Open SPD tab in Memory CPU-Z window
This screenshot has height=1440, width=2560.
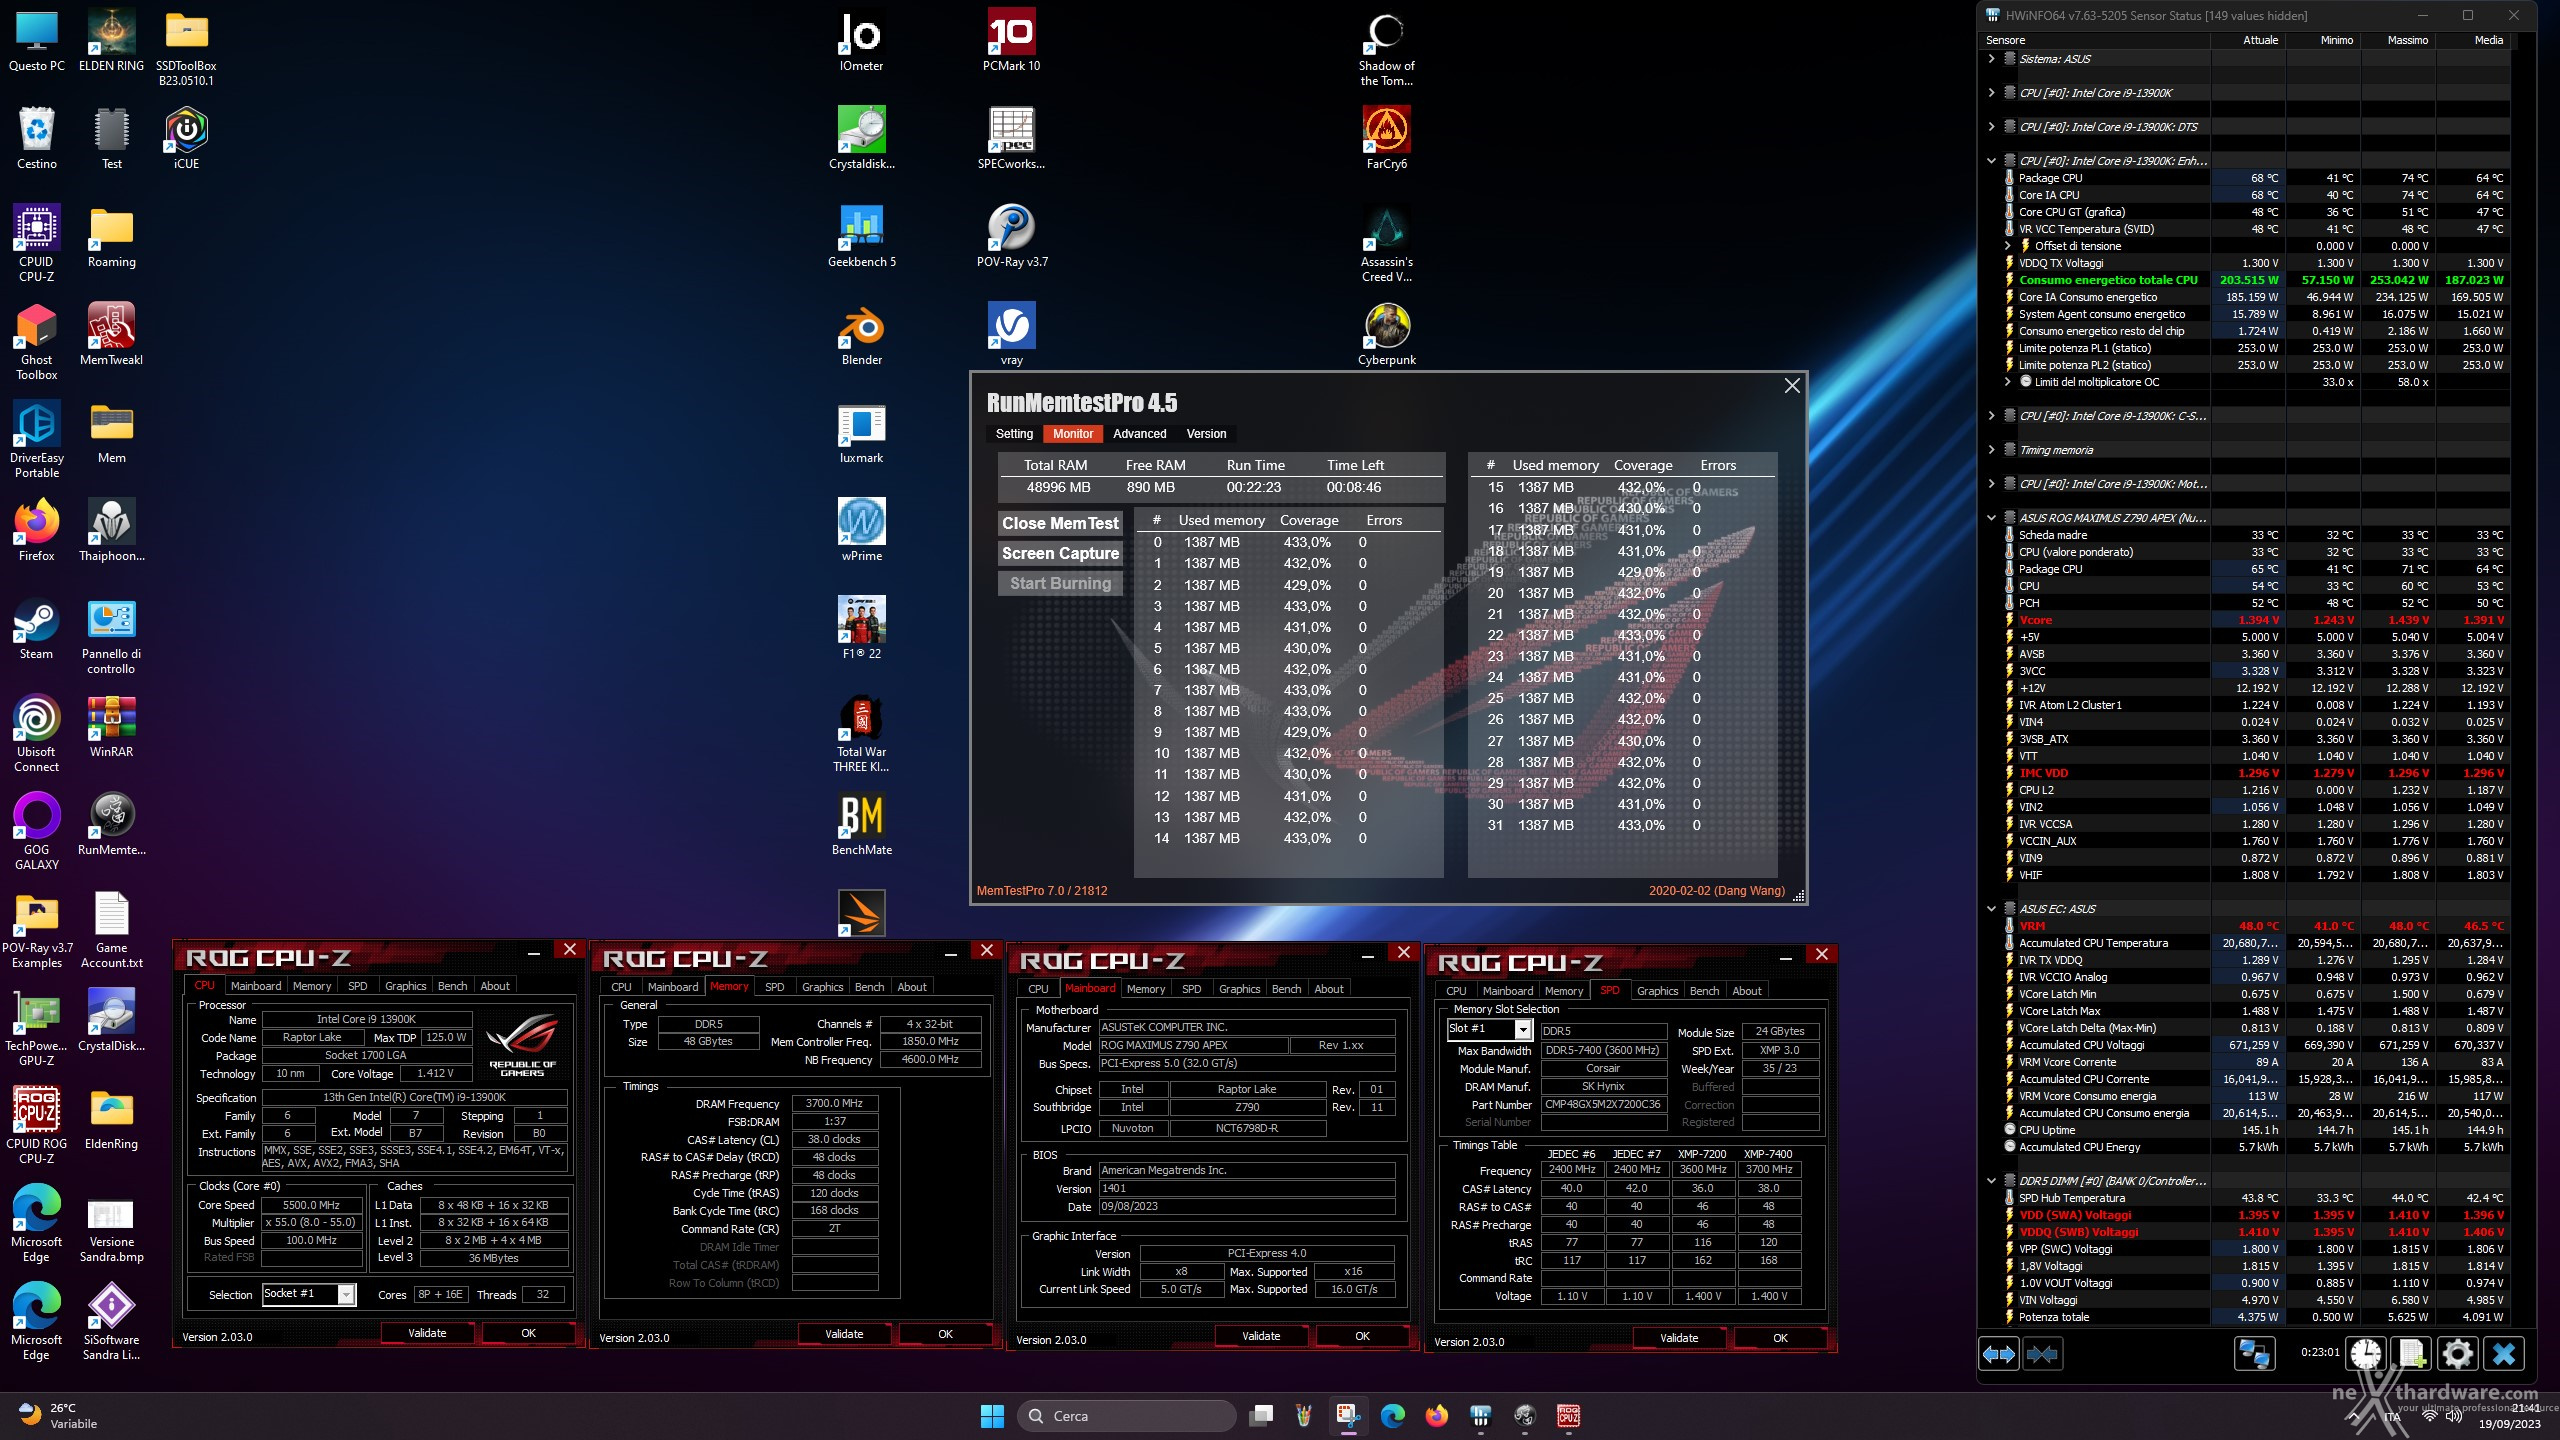pyautogui.click(x=774, y=987)
